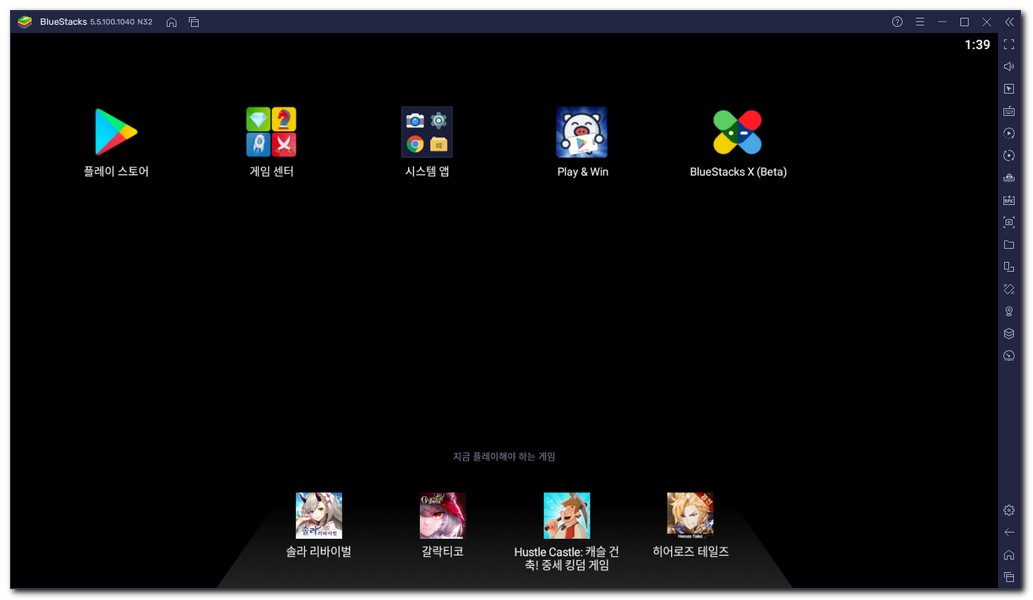This screenshot has width=1033, height=600.
Task: Open keyboard game controls in sidebar
Action: (x=1009, y=111)
